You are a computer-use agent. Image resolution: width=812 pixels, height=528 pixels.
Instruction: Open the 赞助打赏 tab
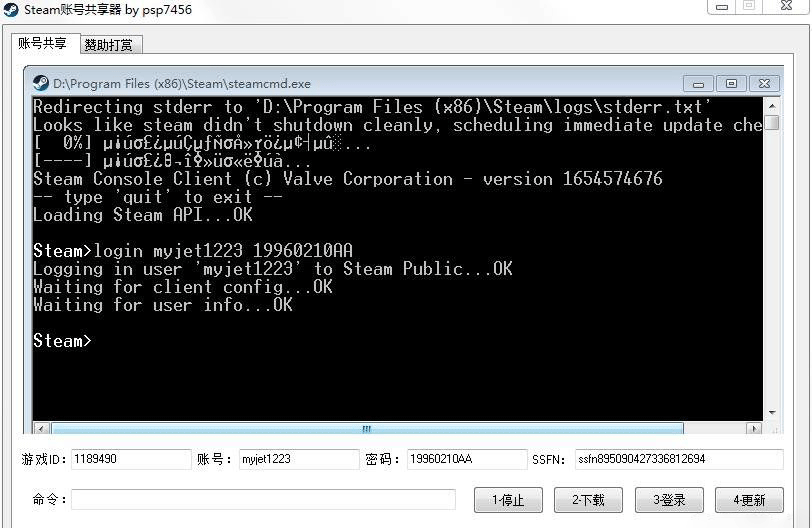110,44
